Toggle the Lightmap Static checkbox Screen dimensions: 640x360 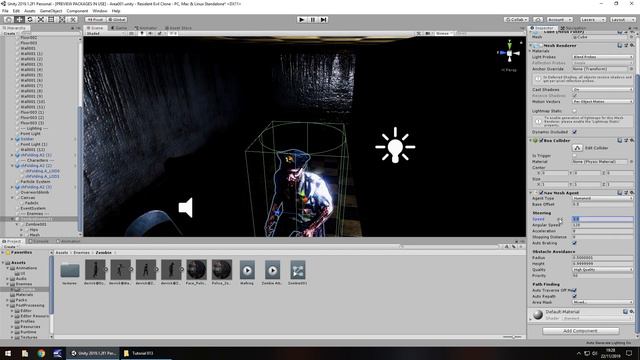click(575, 111)
